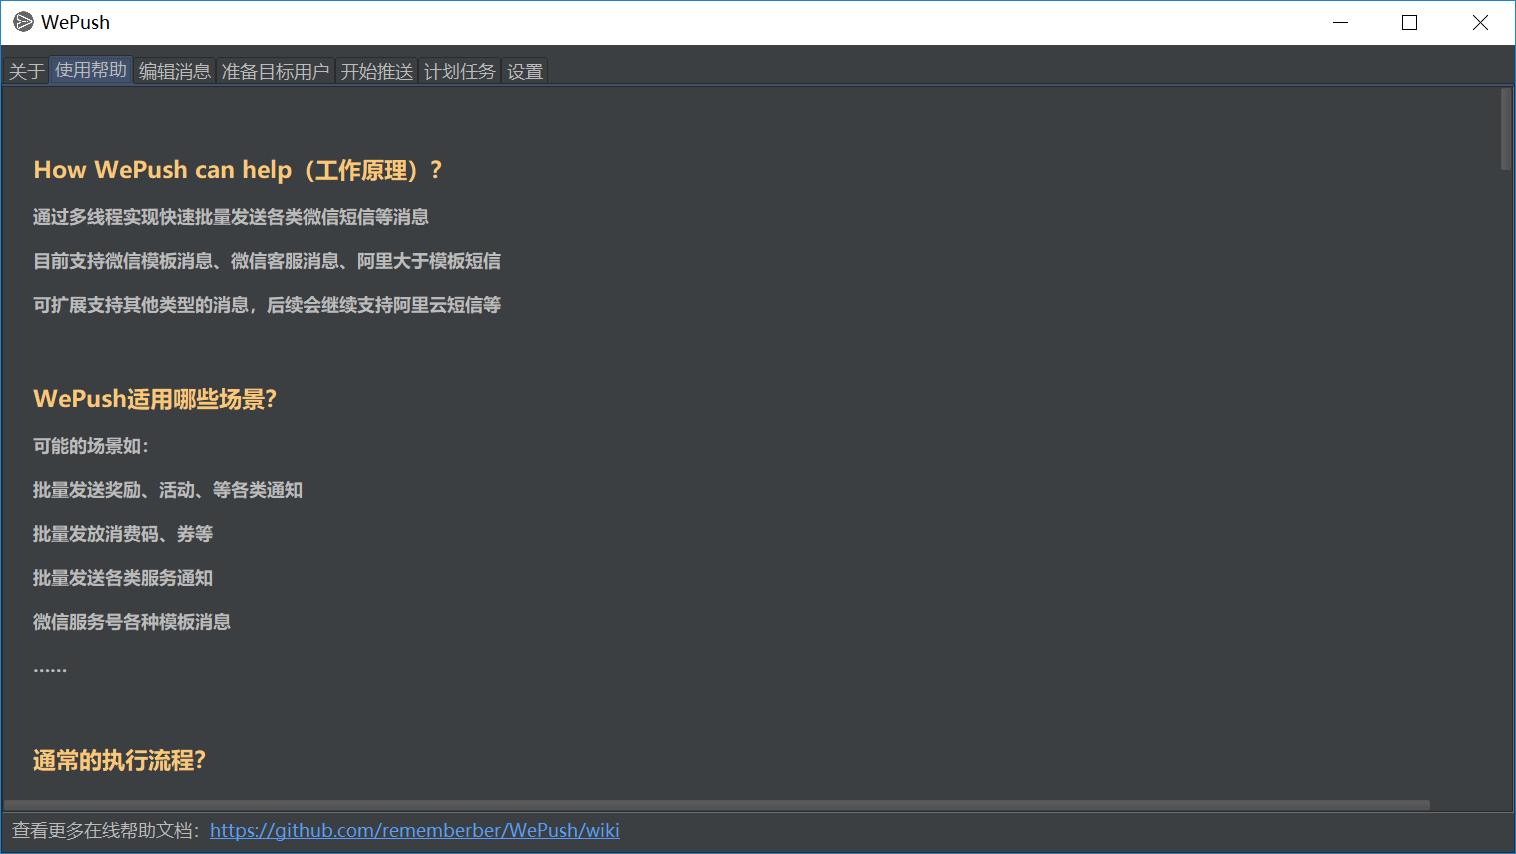The width and height of the screenshot is (1516, 854).
Task: Switch to the 设置 tab
Action: click(525, 71)
